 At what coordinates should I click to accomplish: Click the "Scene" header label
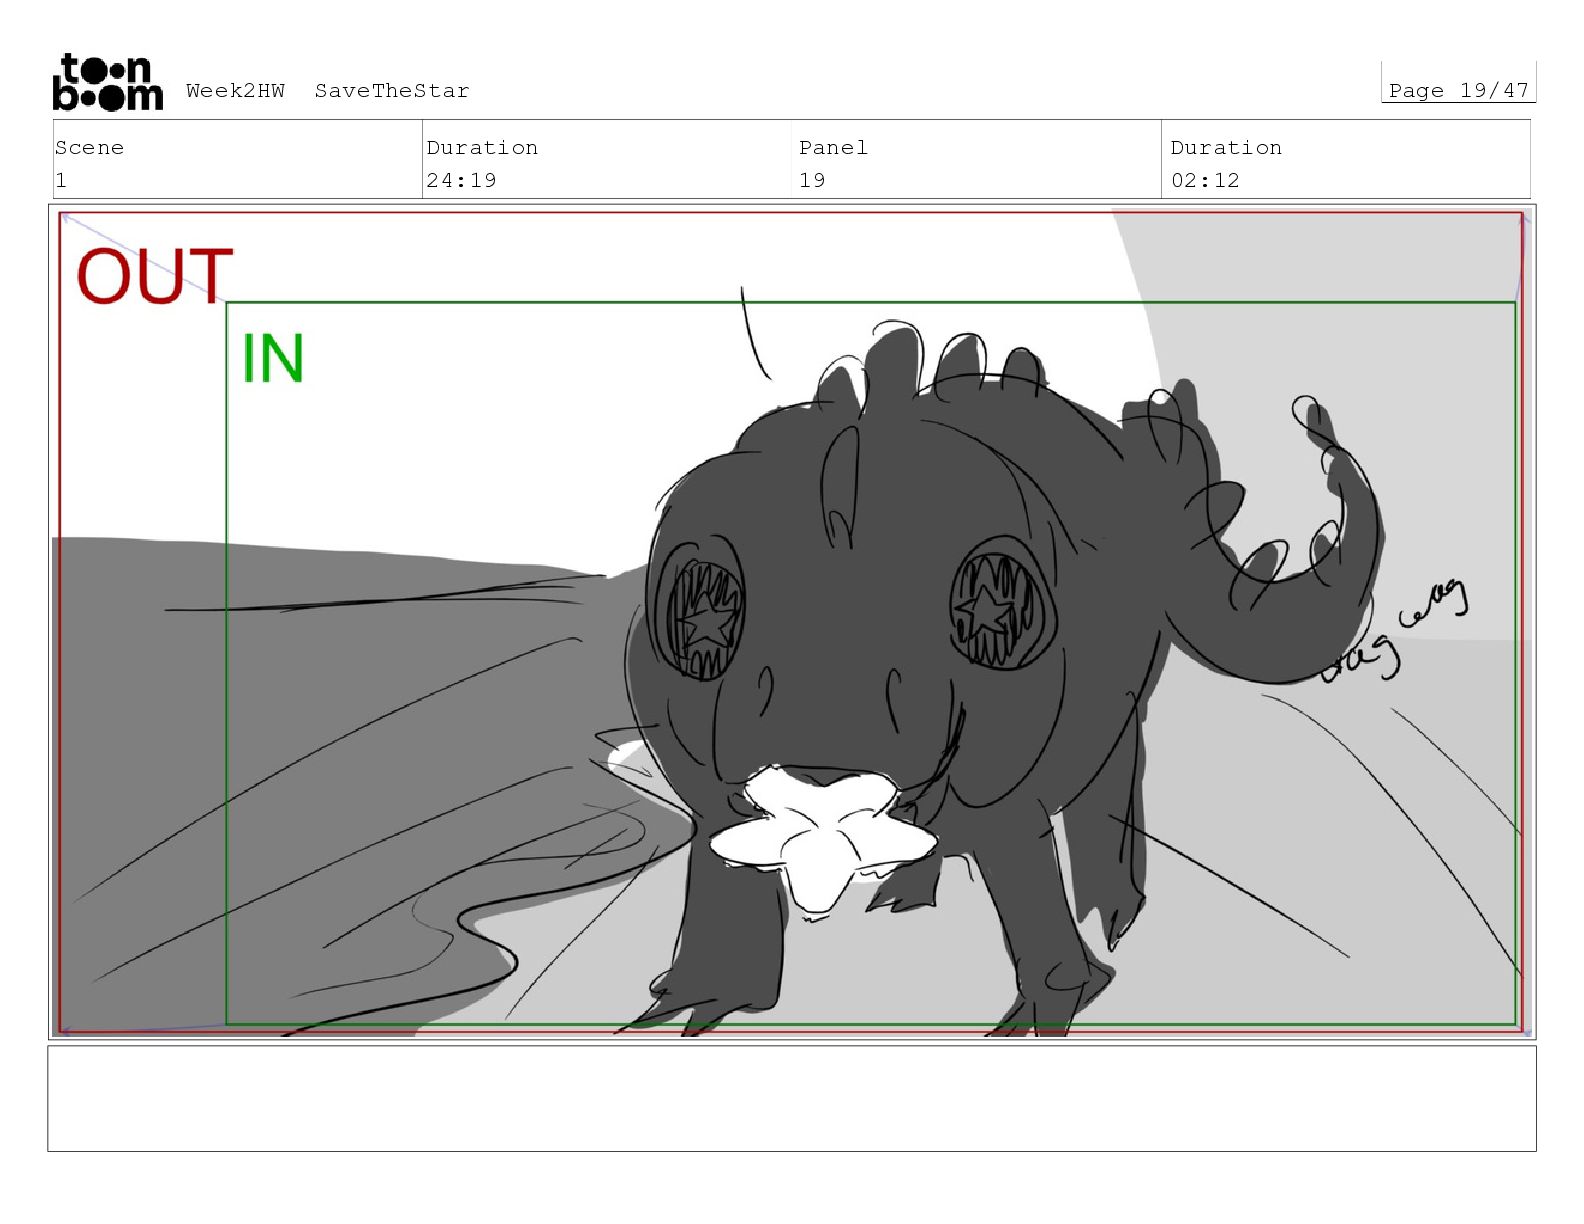(90, 148)
